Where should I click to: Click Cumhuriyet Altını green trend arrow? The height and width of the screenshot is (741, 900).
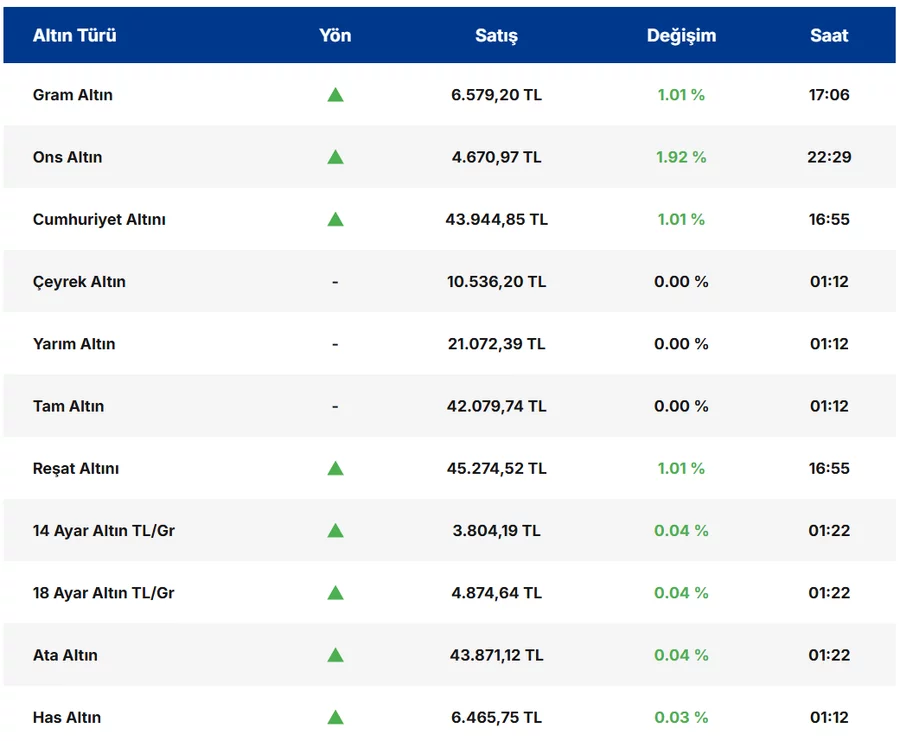(335, 219)
